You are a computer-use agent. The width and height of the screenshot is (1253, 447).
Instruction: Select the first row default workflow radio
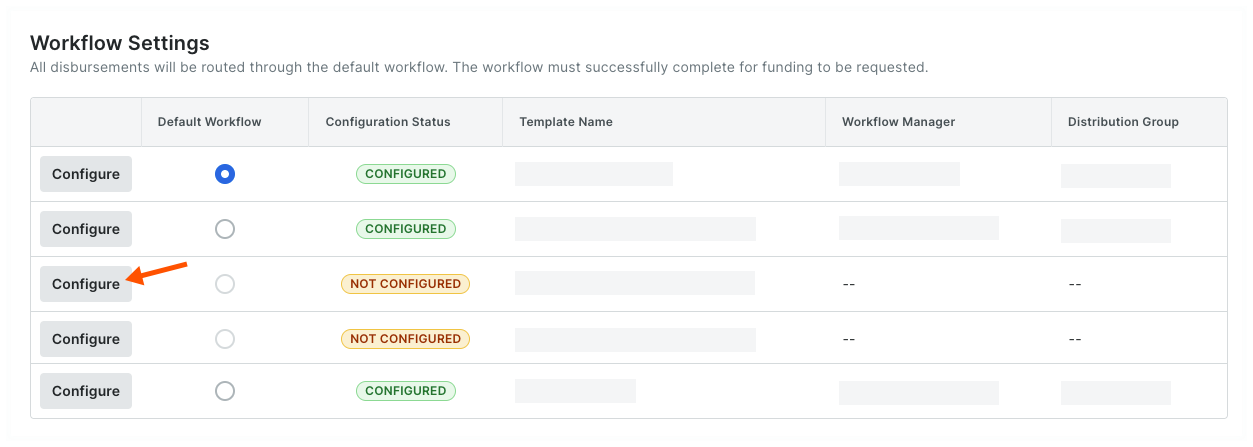click(225, 174)
